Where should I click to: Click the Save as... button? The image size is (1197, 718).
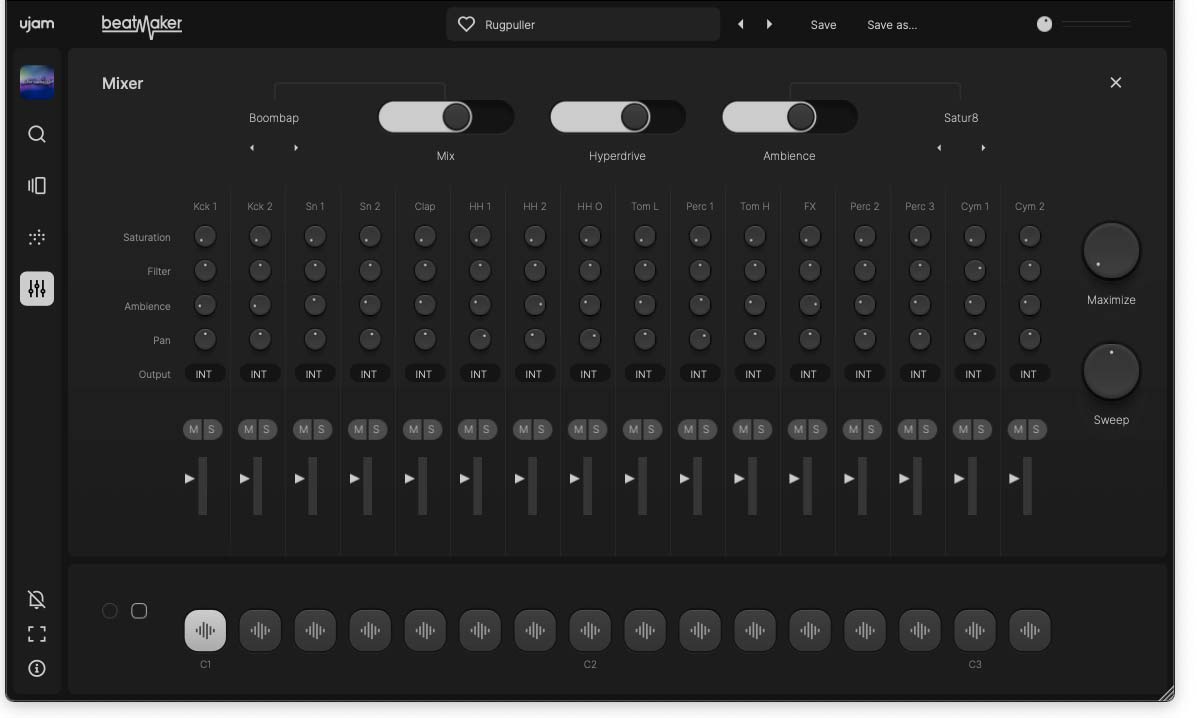pyautogui.click(x=891, y=25)
